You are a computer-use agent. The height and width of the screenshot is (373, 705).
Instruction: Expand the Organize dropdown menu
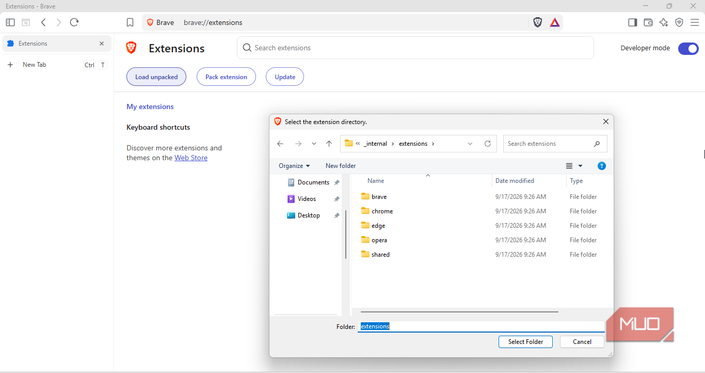tap(294, 166)
